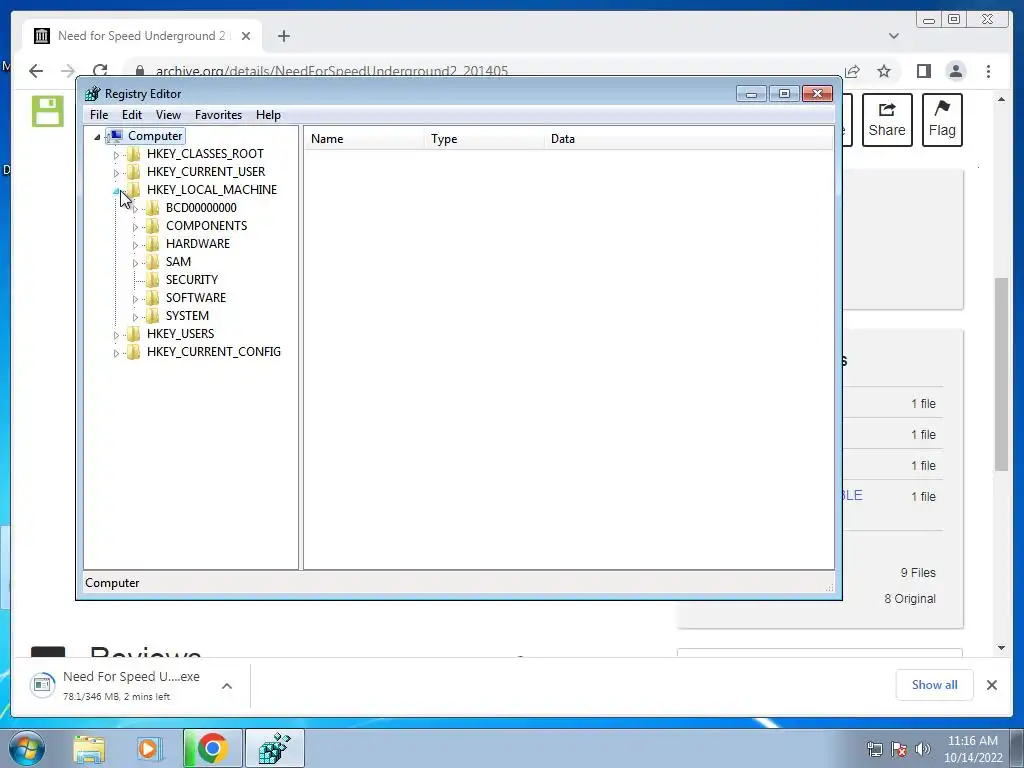Expand SAM subkey arrow
The height and width of the screenshot is (768, 1024).
tap(135, 263)
